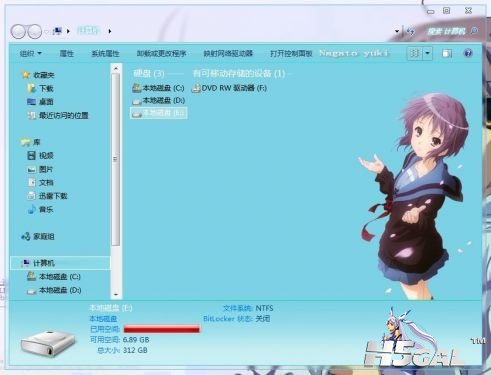Click the sidebar scrollbar down arrow
The height and width of the screenshot is (375, 491).
click(x=116, y=294)
